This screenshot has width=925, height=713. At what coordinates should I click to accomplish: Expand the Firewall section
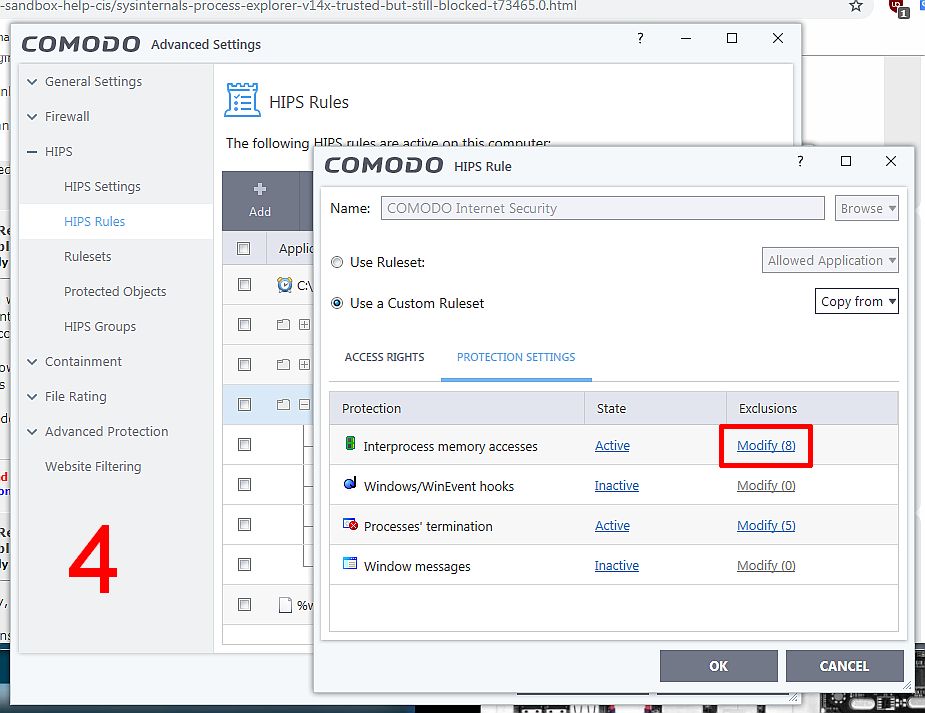[32, 117]
